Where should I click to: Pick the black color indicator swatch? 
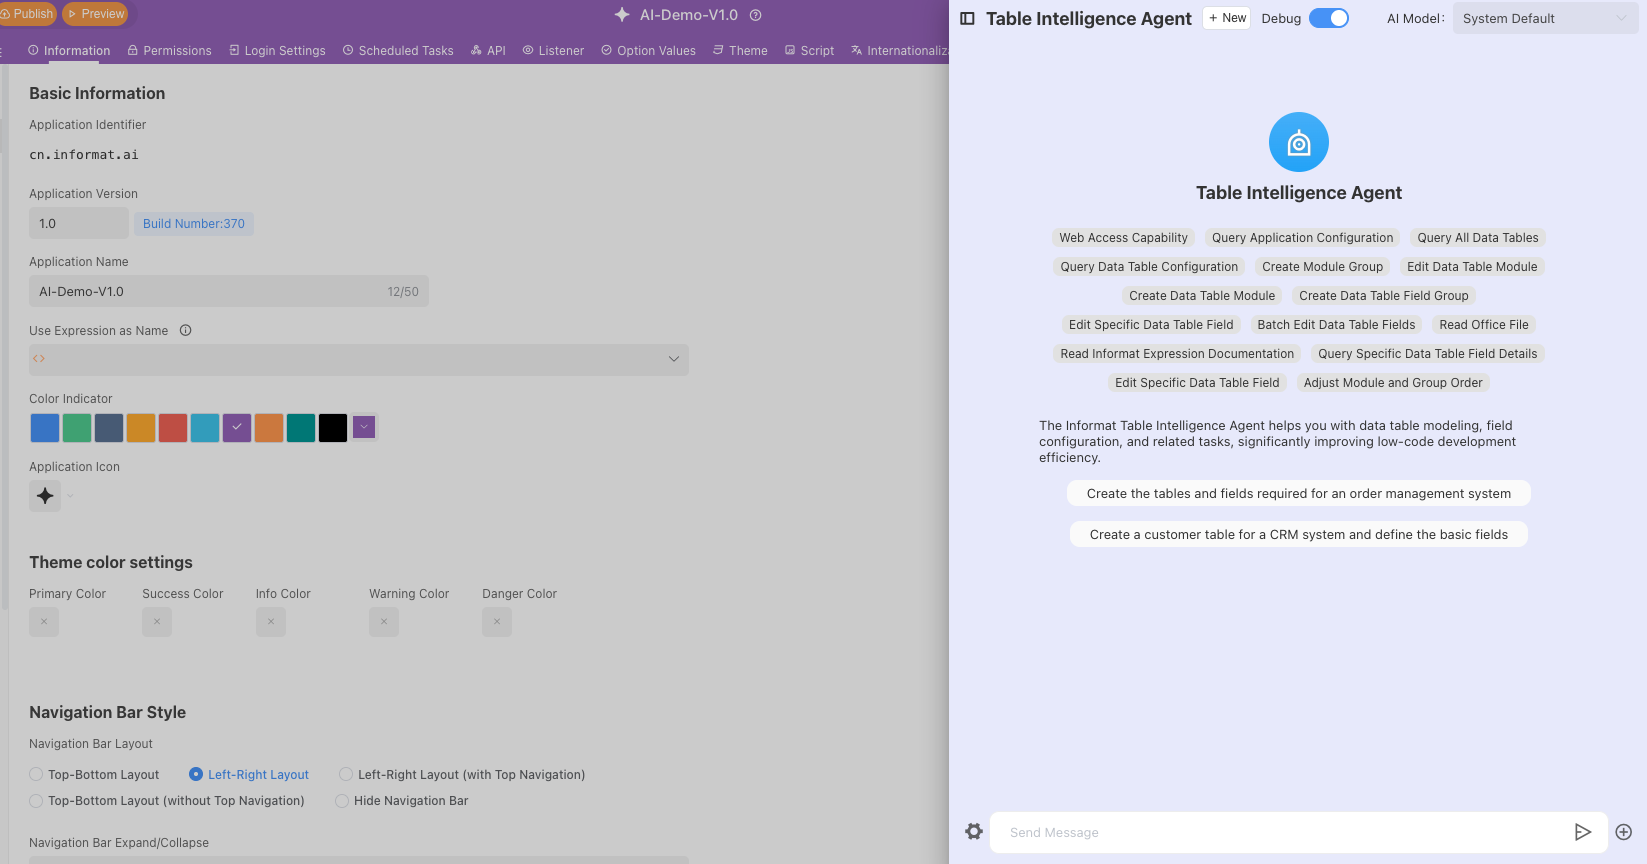click(333, 428)
